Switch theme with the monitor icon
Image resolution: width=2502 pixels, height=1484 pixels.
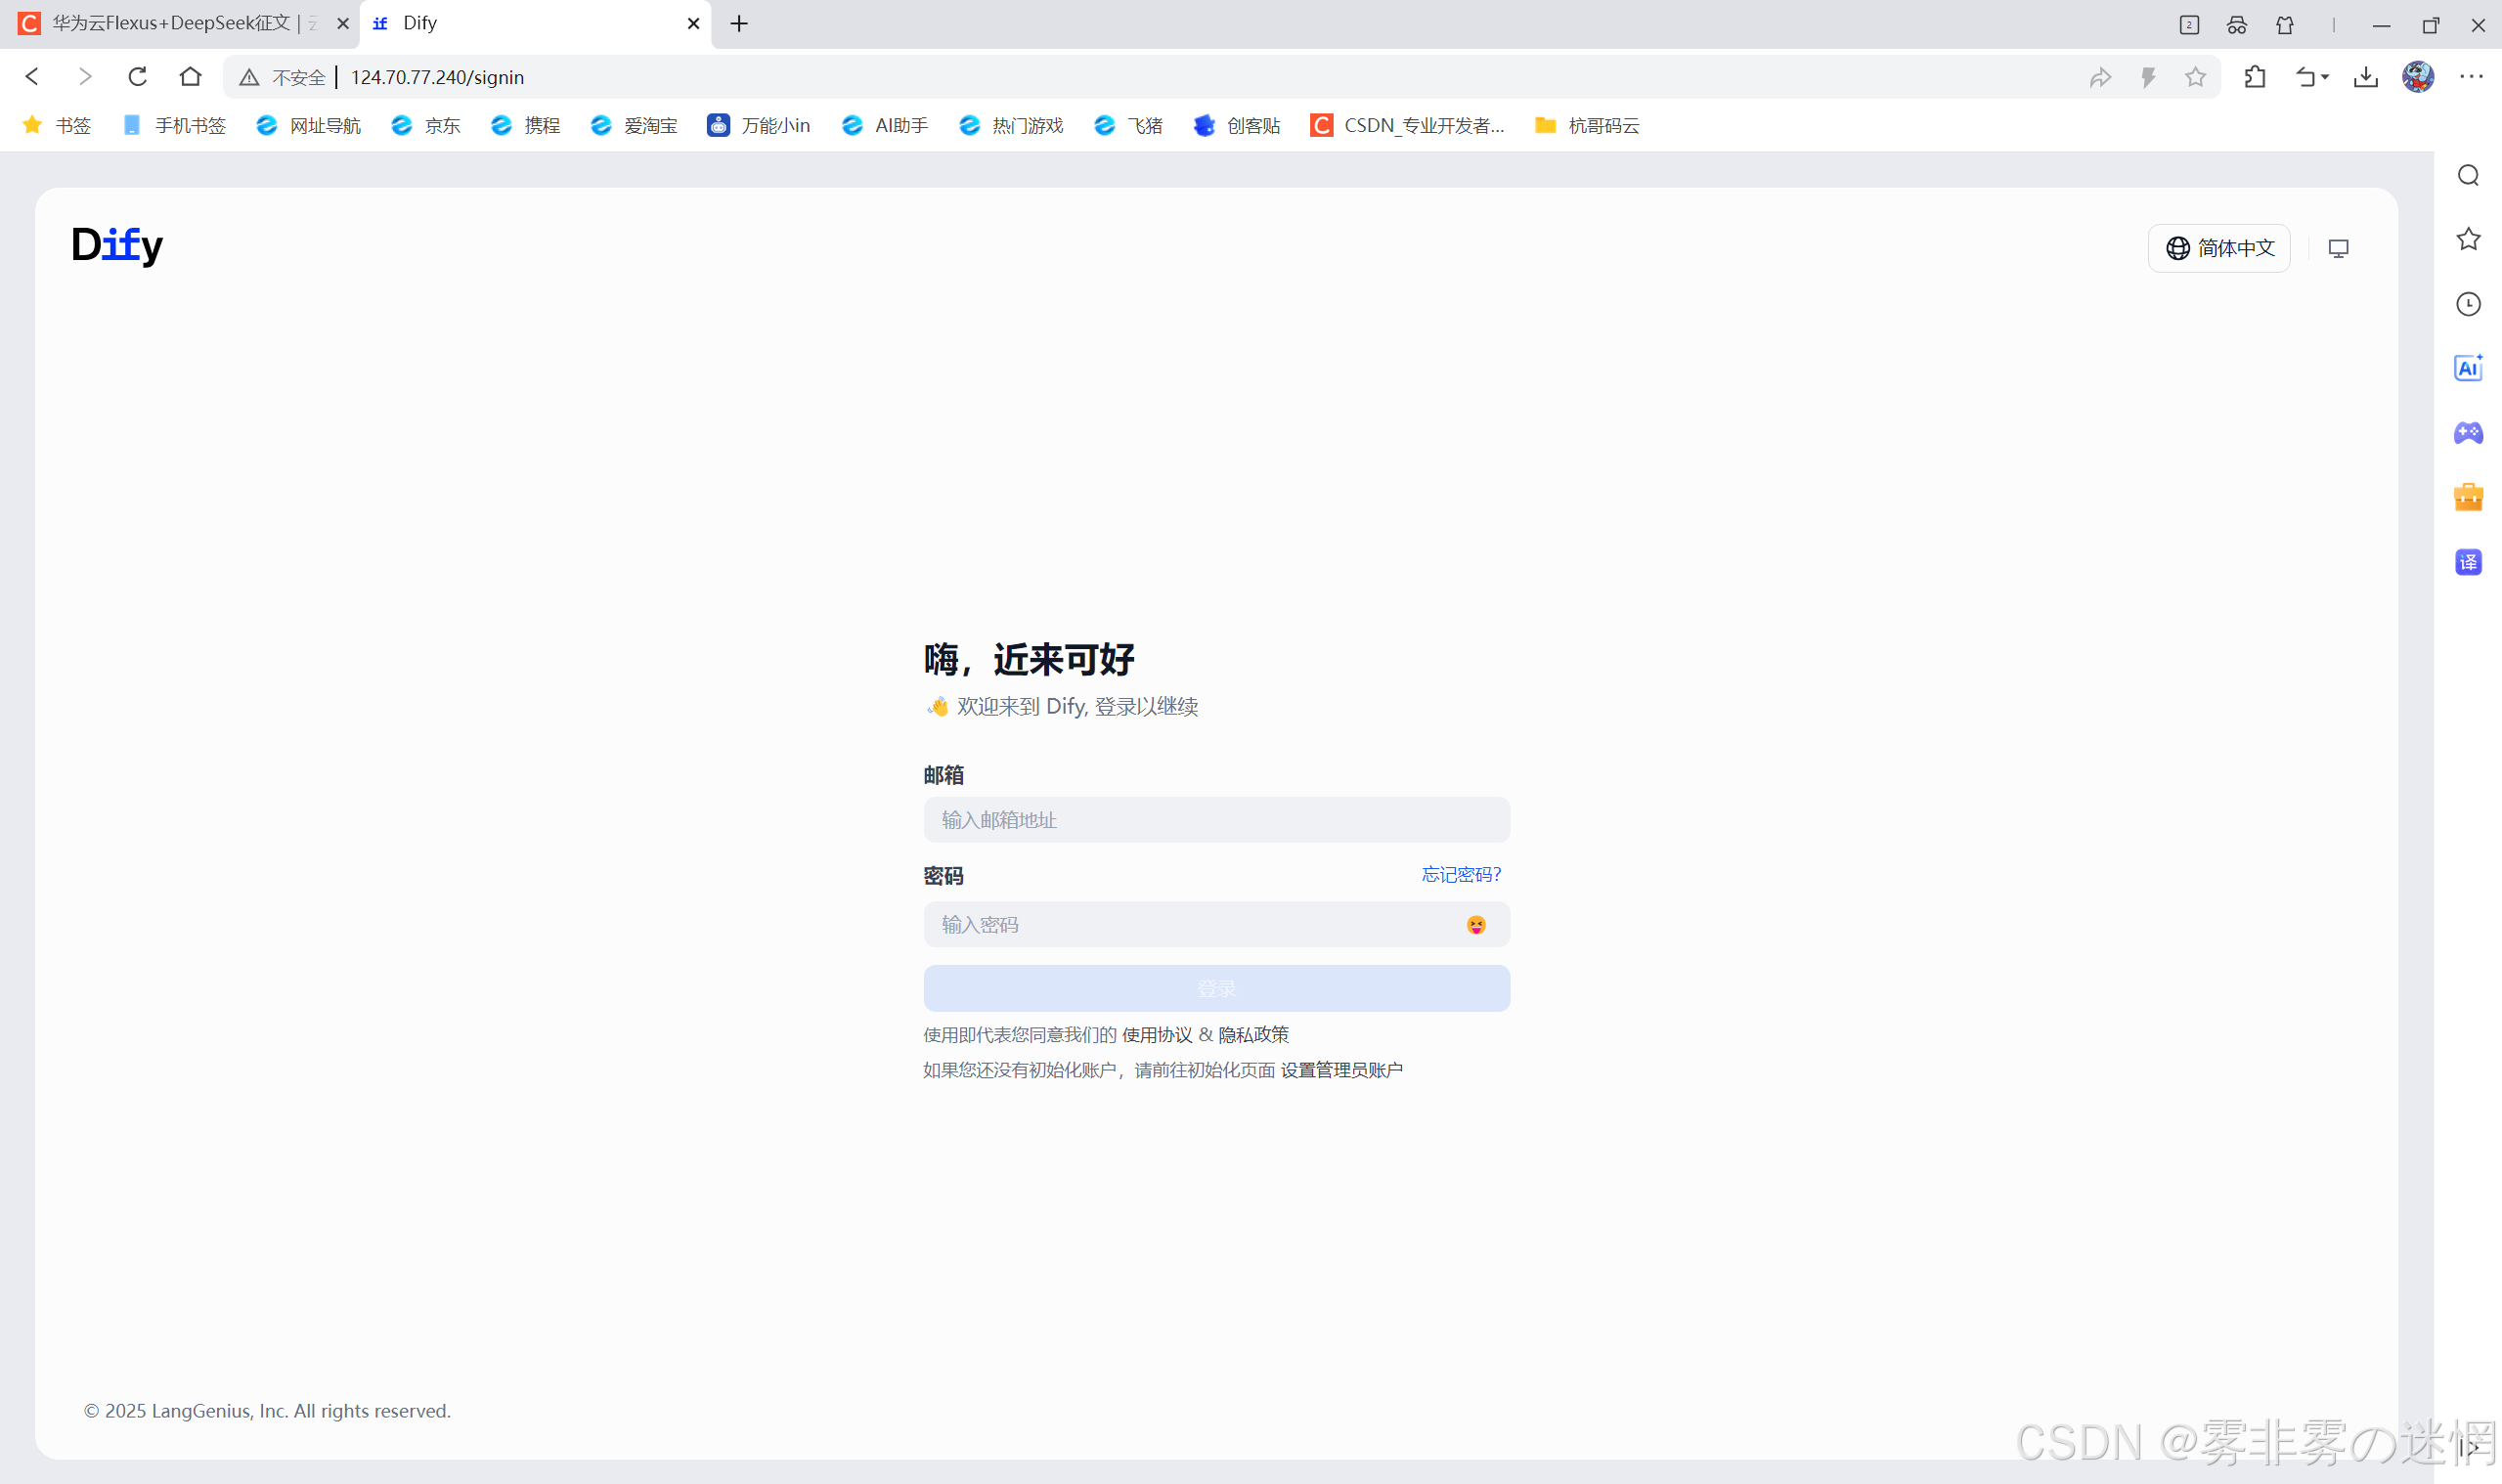[2338, 248]
